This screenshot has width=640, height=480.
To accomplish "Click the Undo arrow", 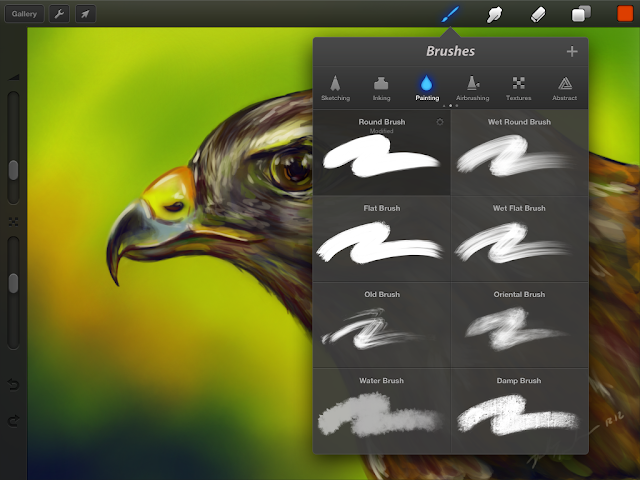I will (x=13, y=384).
